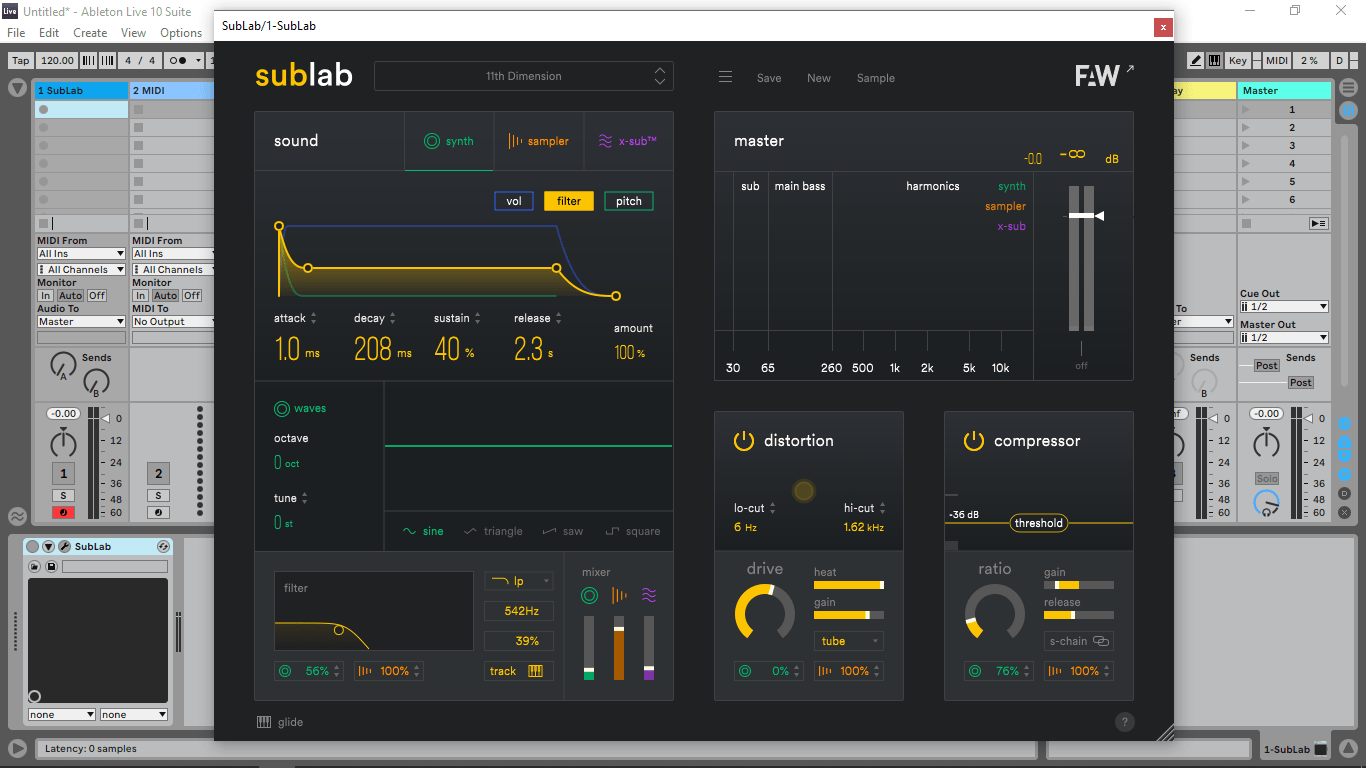Image resolution: width=1366 pixels, height=768 pixels.
Task: Open the Options menu
Action: pos(181,33)
